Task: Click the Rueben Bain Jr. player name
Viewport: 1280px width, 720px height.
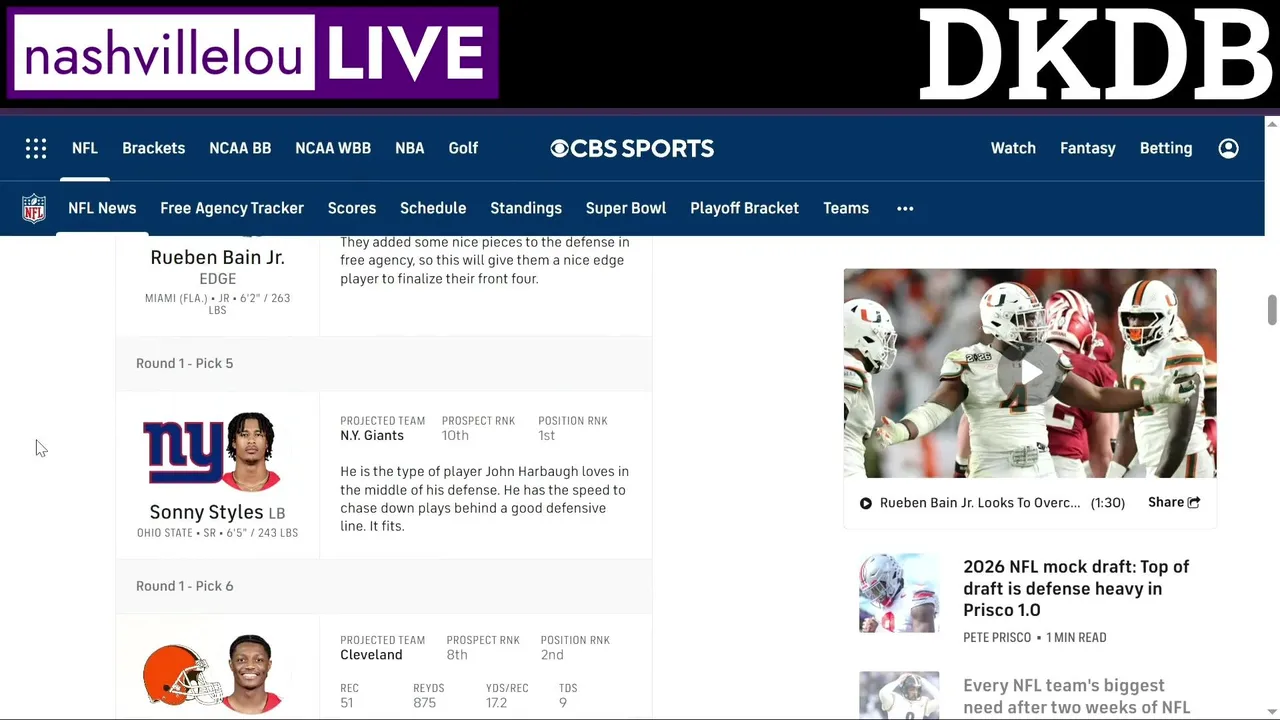Action: [217, 257]
